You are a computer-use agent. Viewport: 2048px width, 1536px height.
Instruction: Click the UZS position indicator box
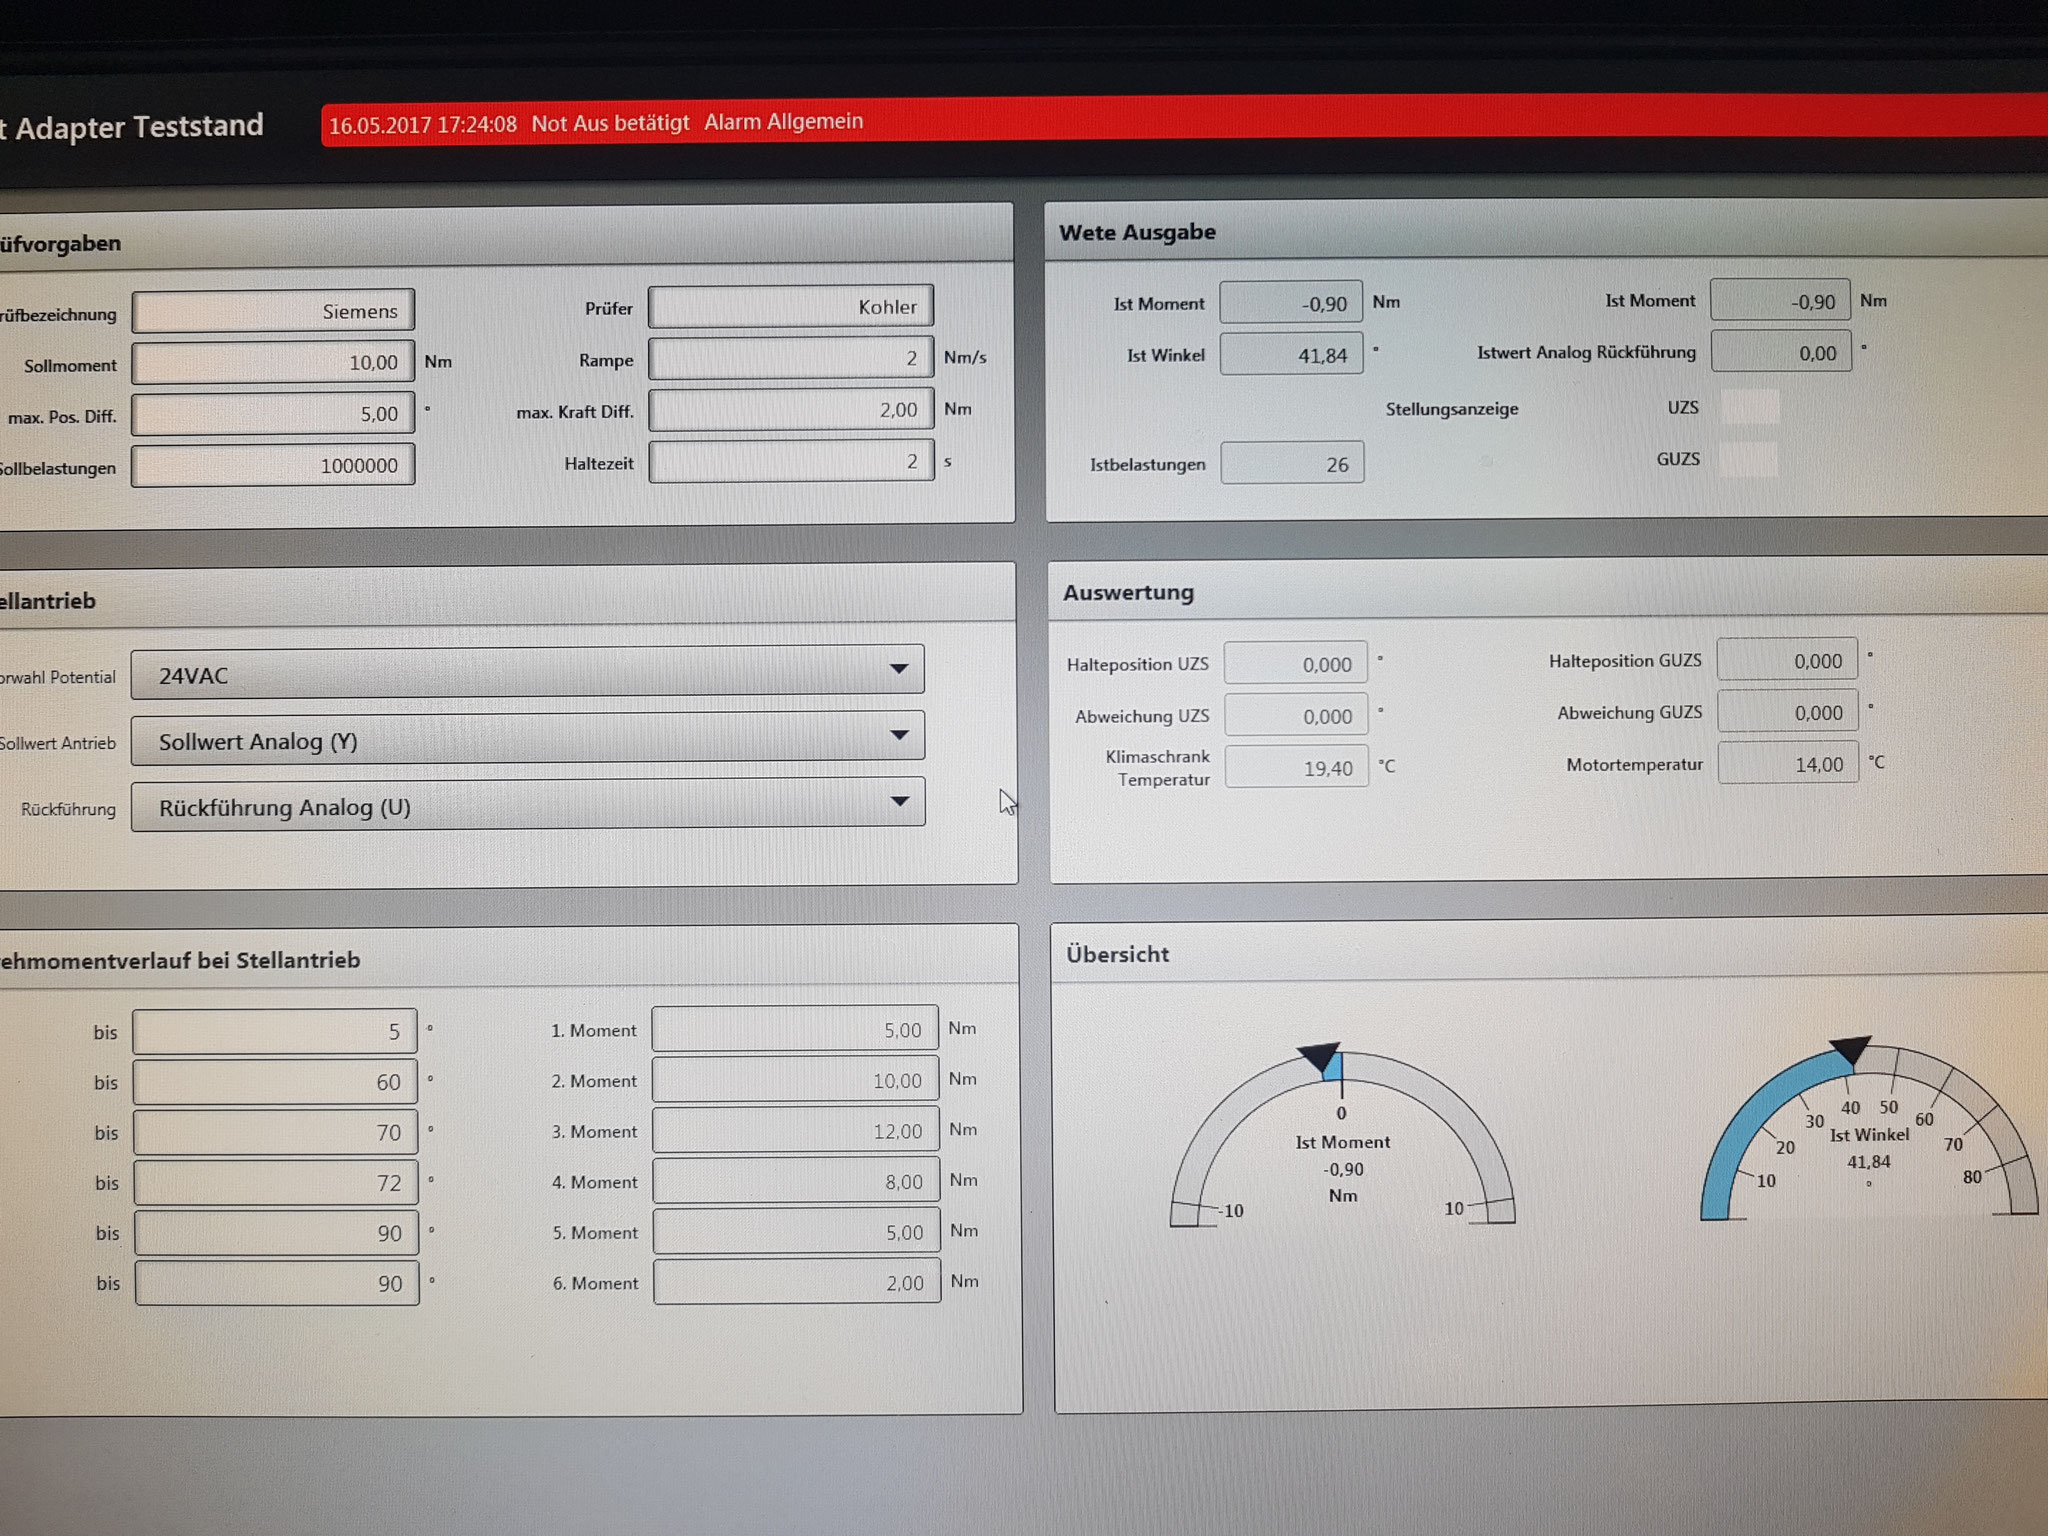(1749, 407)
